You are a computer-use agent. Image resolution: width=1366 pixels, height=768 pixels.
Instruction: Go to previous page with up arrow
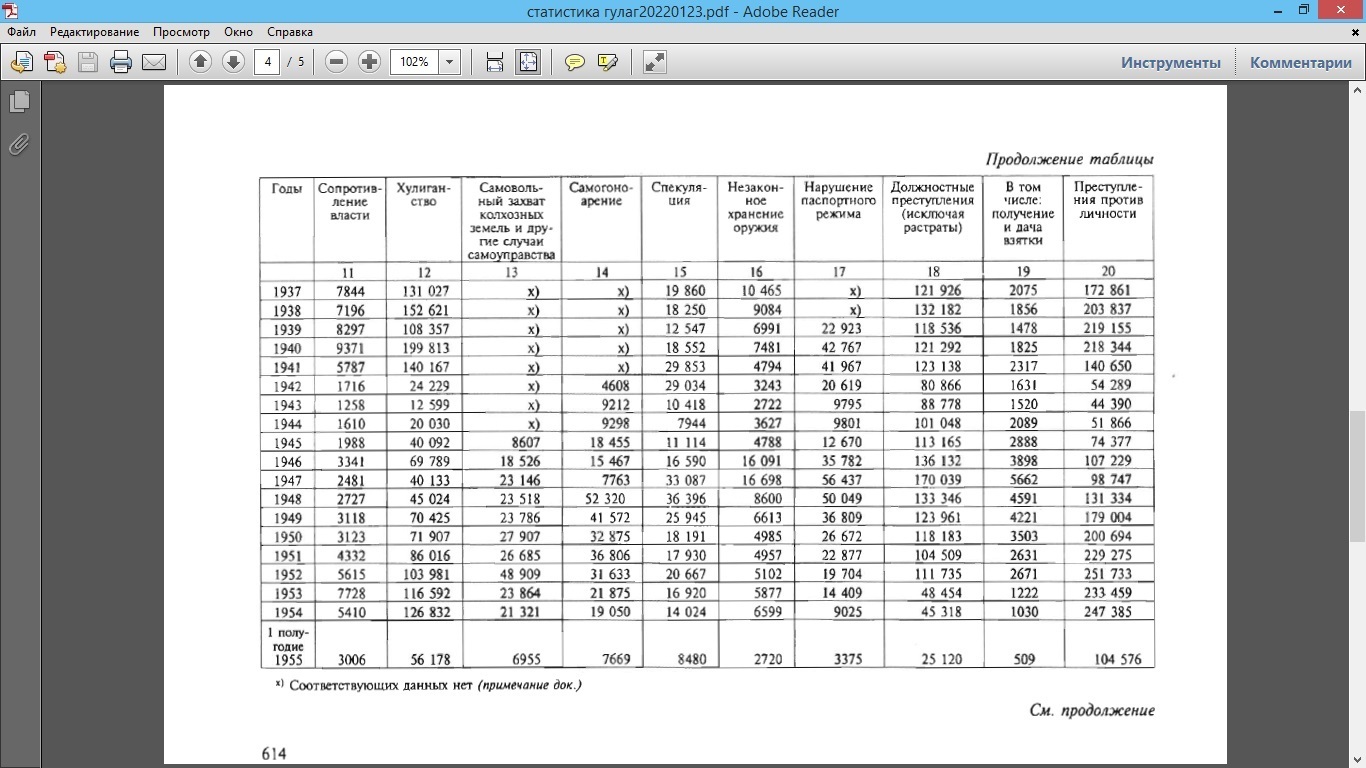(200, 62)
